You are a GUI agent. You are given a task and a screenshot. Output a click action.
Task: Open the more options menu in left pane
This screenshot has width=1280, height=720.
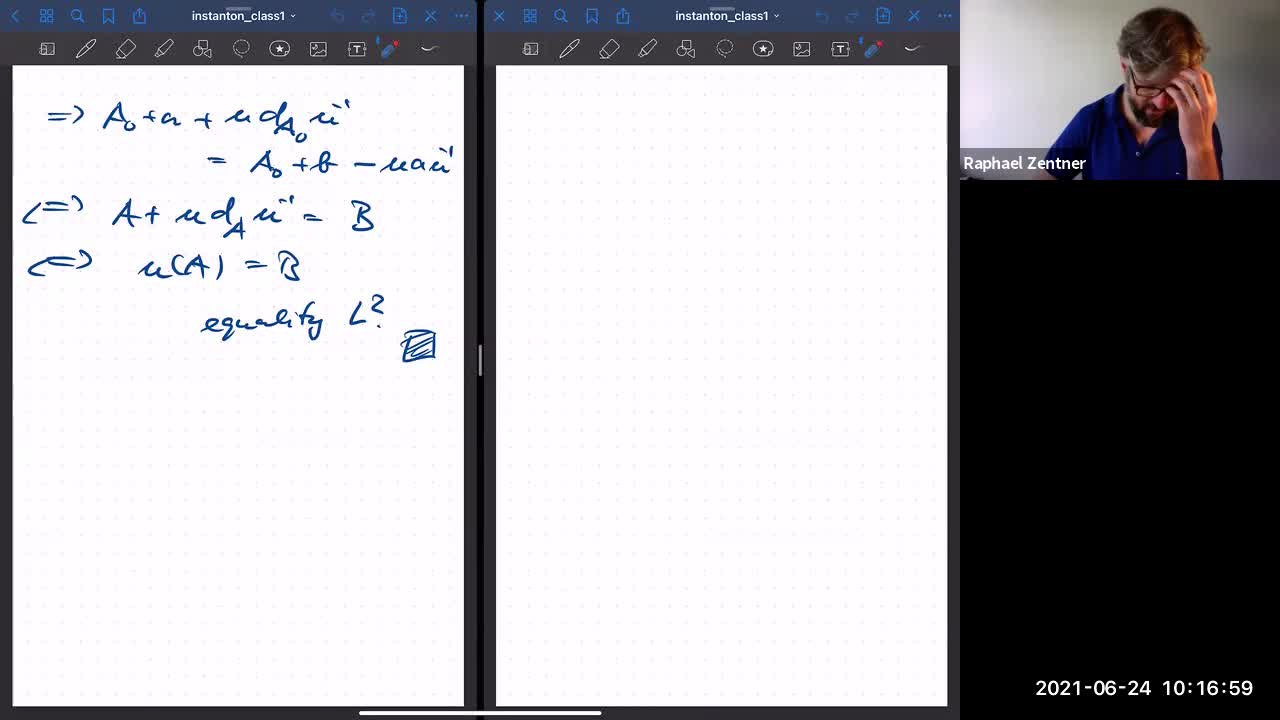coord(461,16)
